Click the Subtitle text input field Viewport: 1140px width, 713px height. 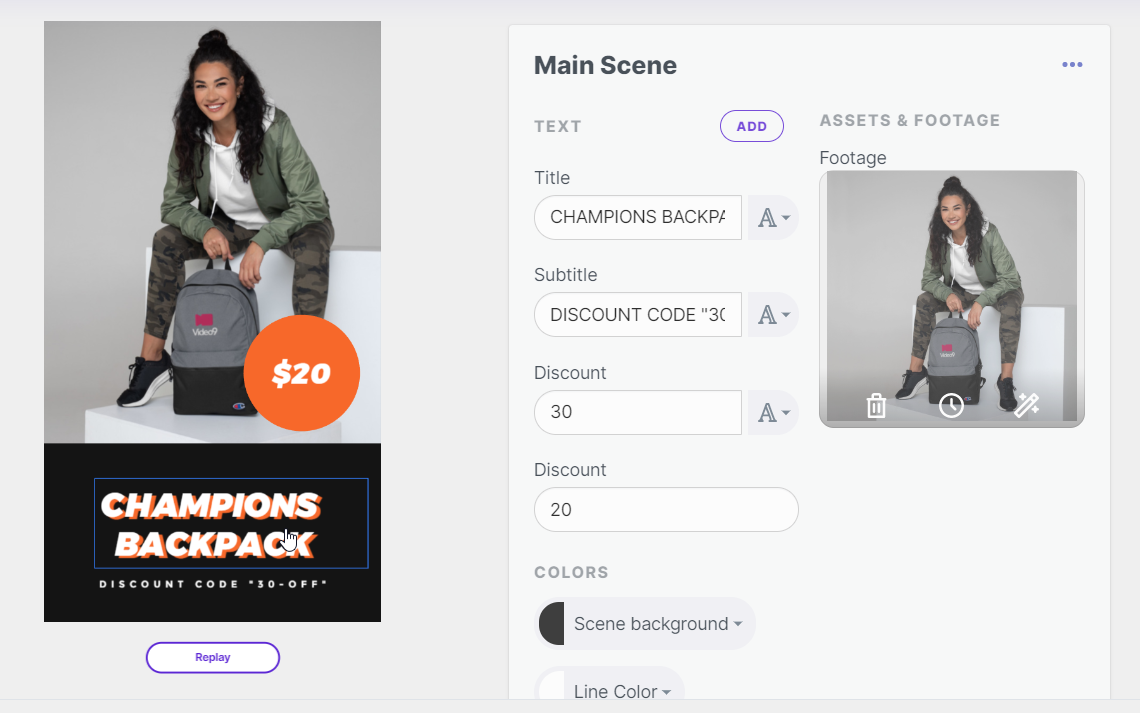pyautogui.click(x=638, y=314)
